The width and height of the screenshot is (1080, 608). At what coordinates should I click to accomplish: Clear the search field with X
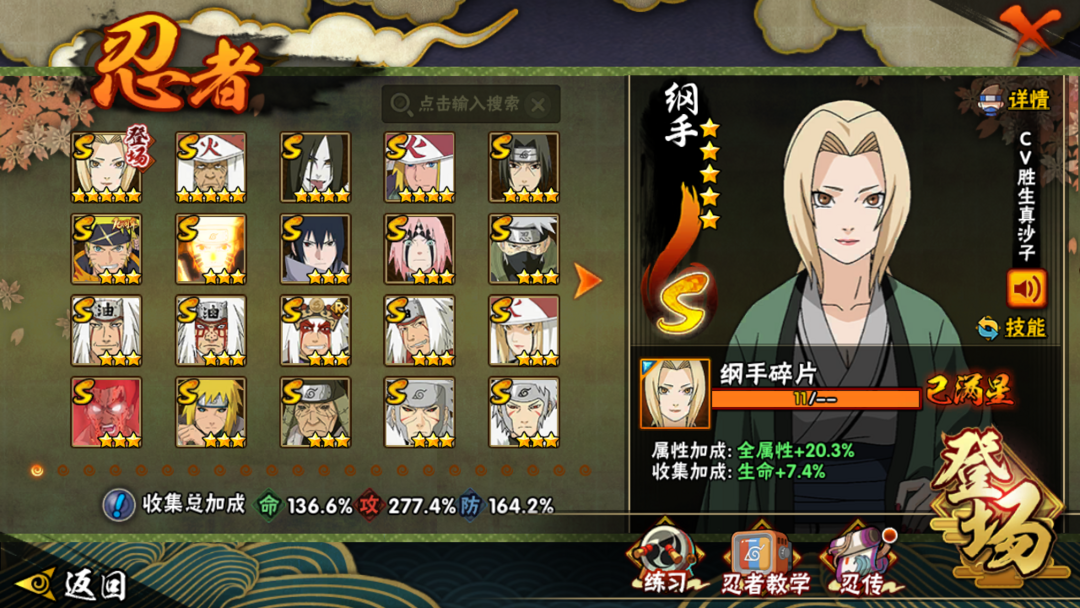click(538, 105)
